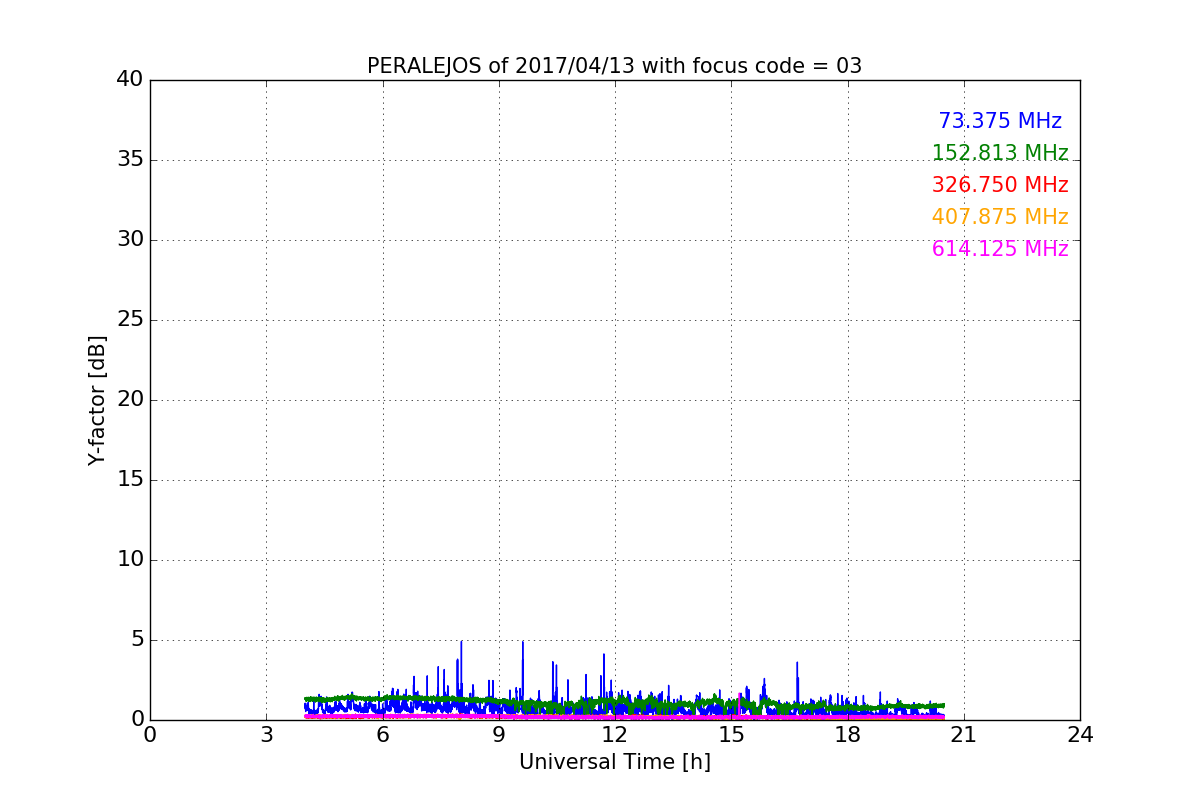Viewport: 1200px width, 800px height.
Task: Click the x-axis tick label 24
Action: pos(1080,734)
